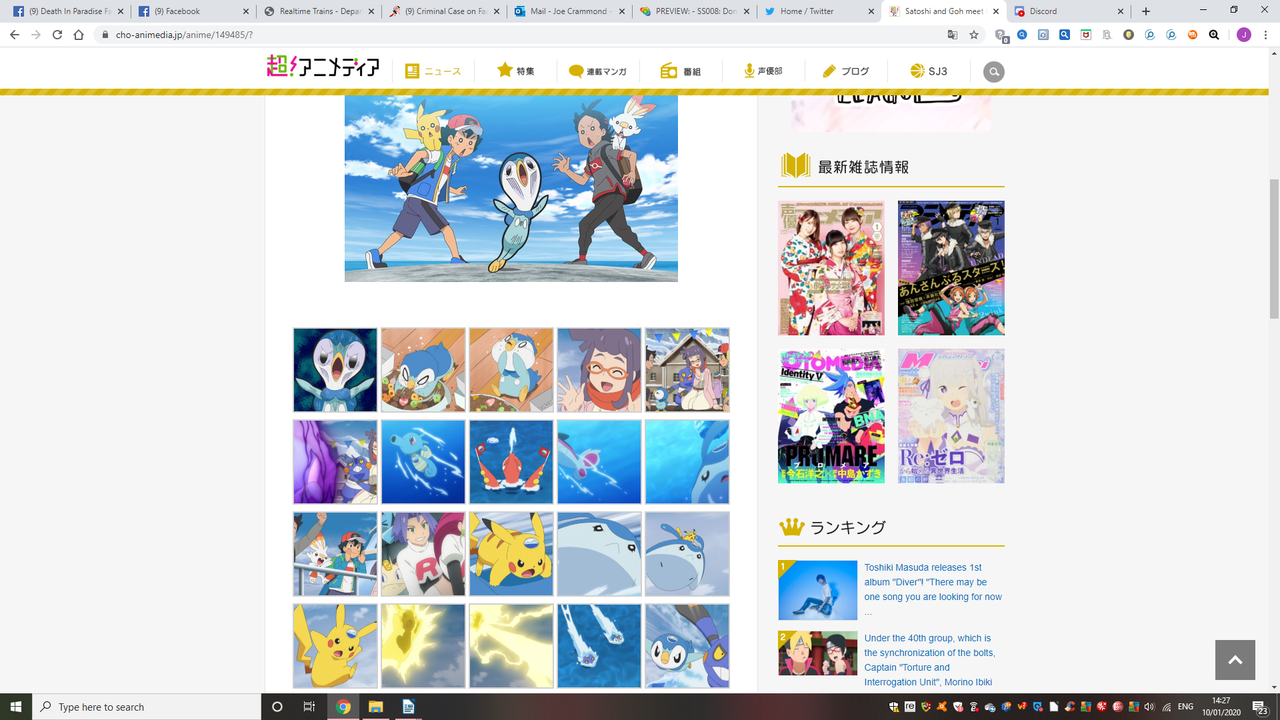Open the Windows Start menu

pos(16,707)
